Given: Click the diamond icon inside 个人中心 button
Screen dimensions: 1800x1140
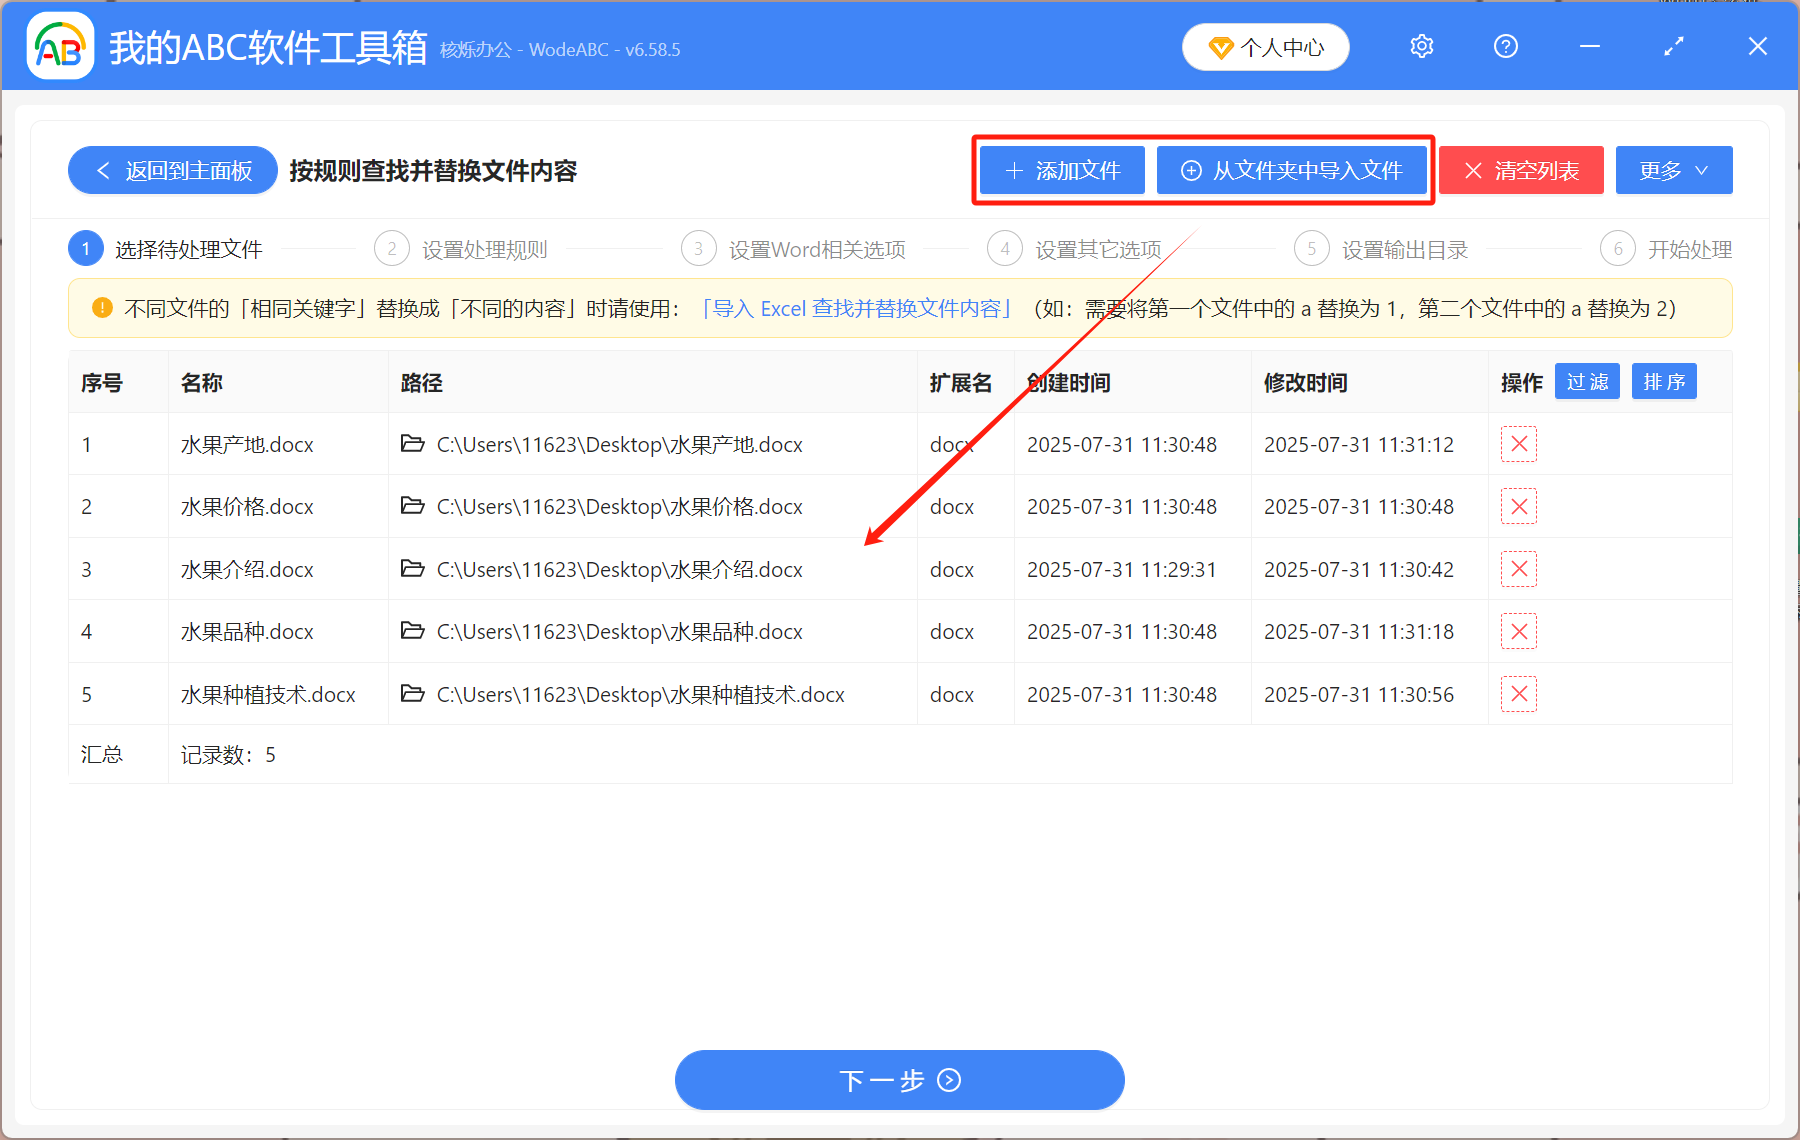Looking at the screenshot, I should click(x=1220, y=47).
